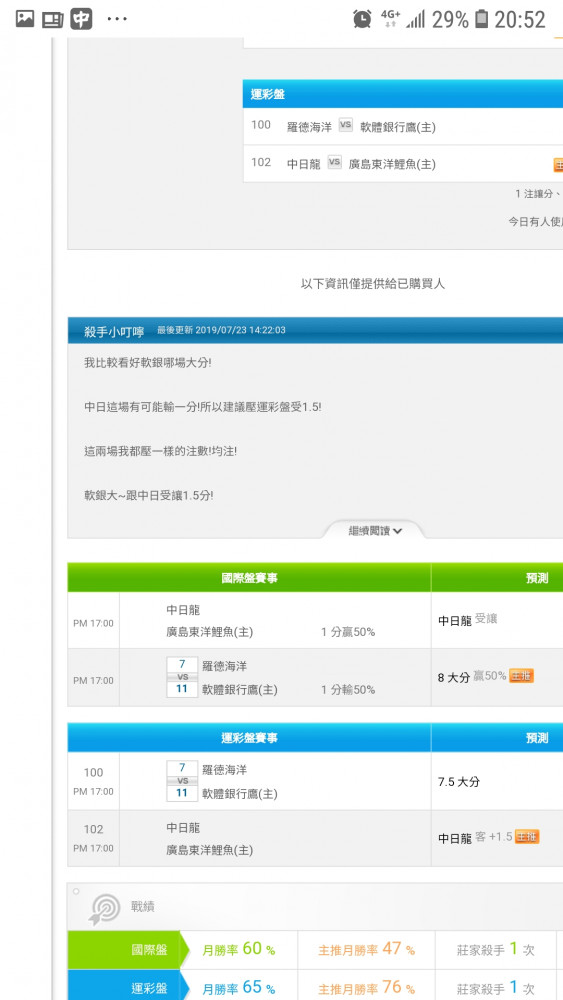Click prediction 中日龍 客 +1.5
This screenshot has width=563, height=1000.
pyautogui.click(x=475, y=837)
